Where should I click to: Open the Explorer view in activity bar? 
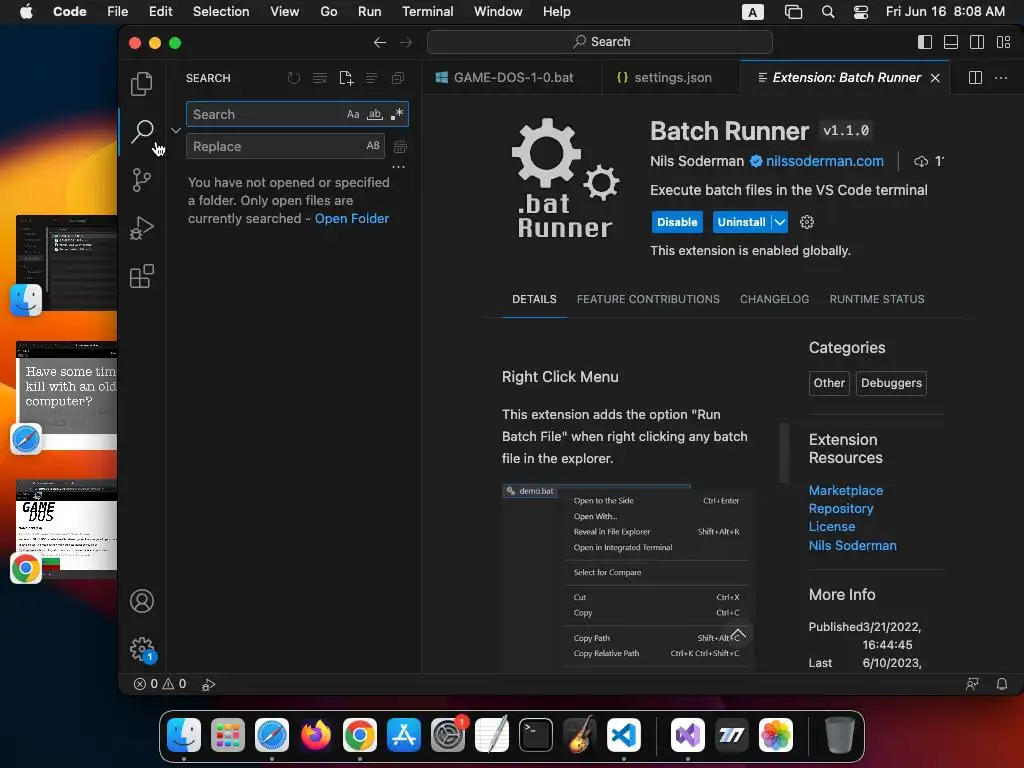tap(142, 84)
